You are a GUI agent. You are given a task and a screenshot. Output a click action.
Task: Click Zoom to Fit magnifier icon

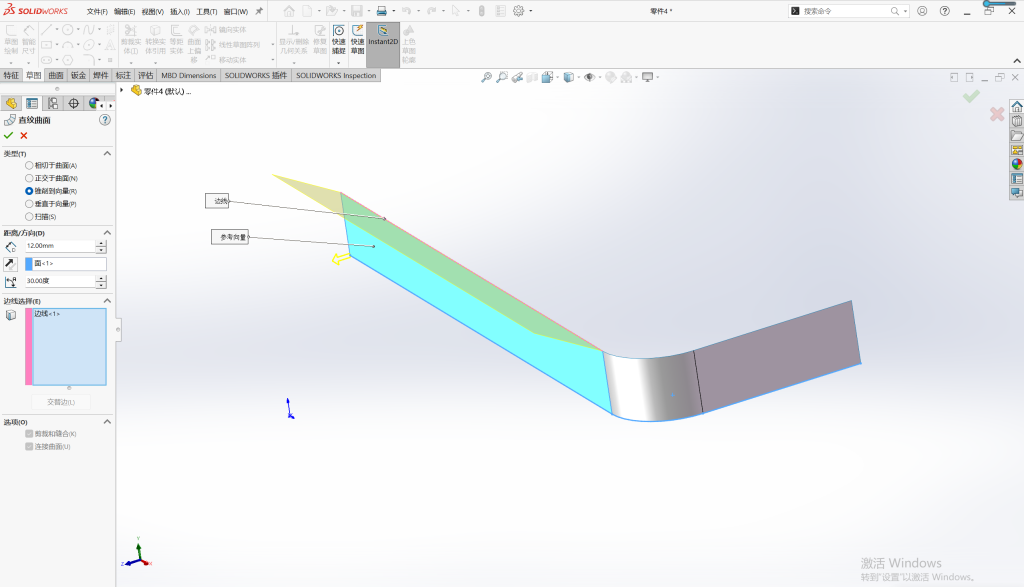487,77
